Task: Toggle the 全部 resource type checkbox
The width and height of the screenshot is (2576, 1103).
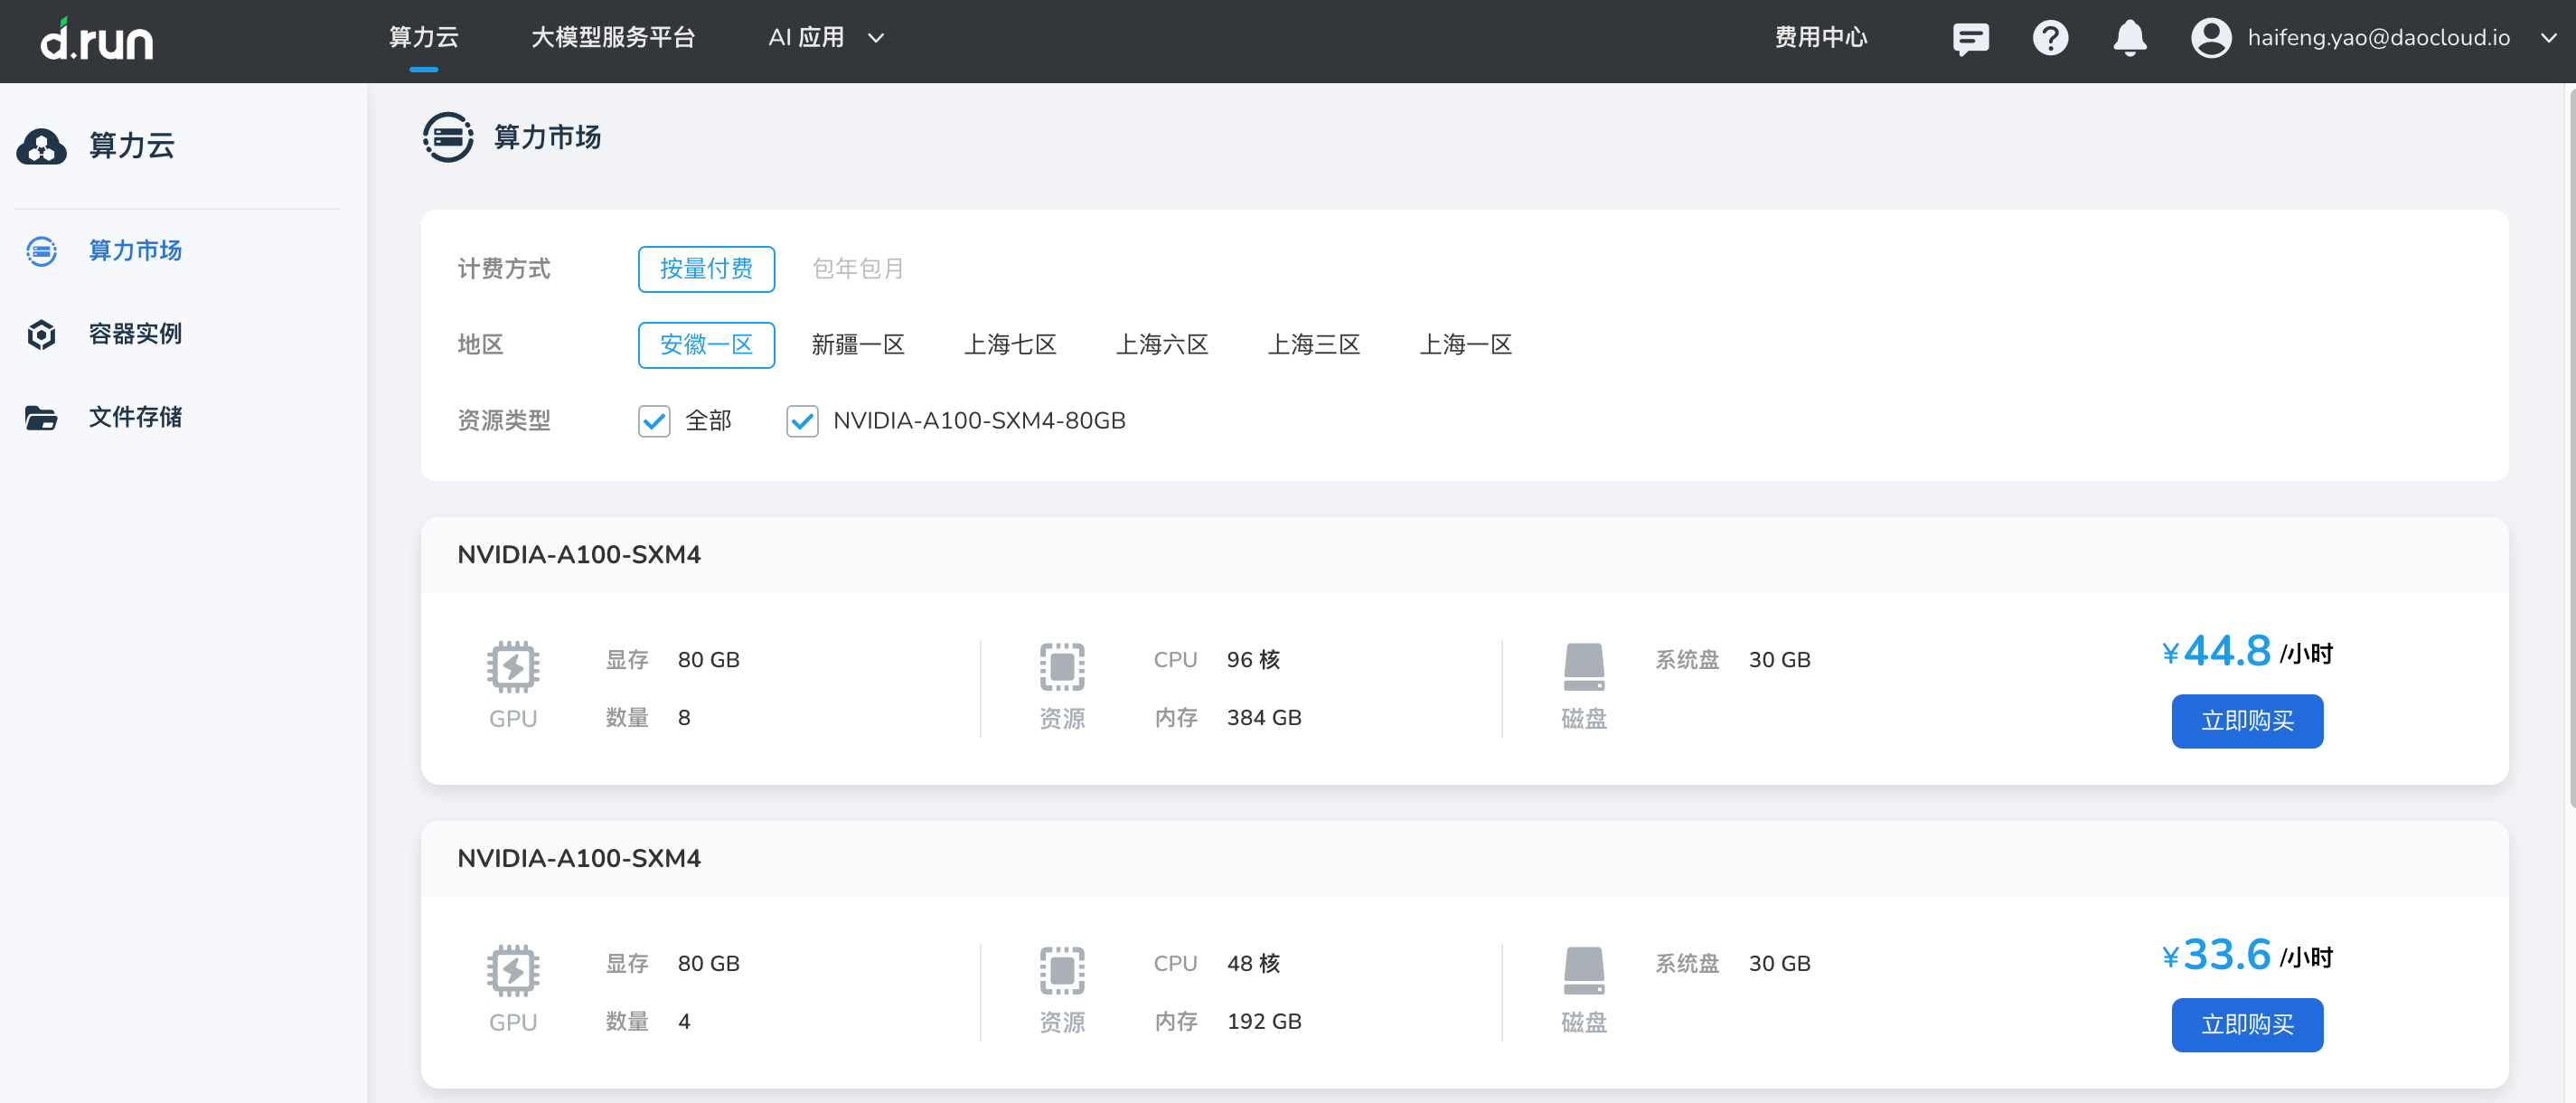Action: point(654,421)
